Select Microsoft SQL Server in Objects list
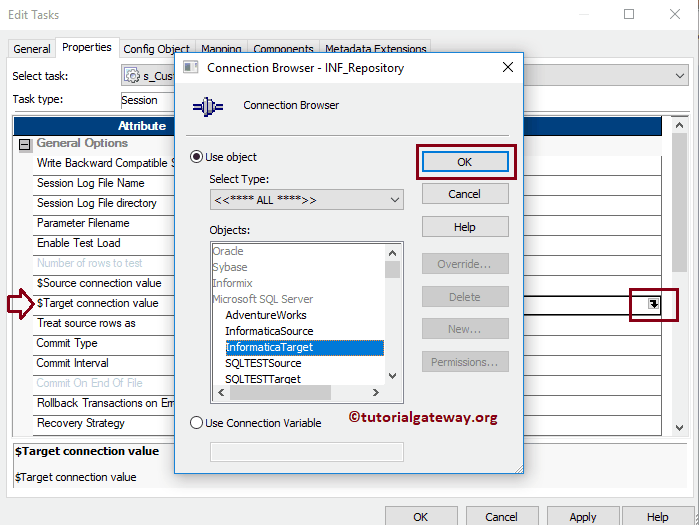 263,299
